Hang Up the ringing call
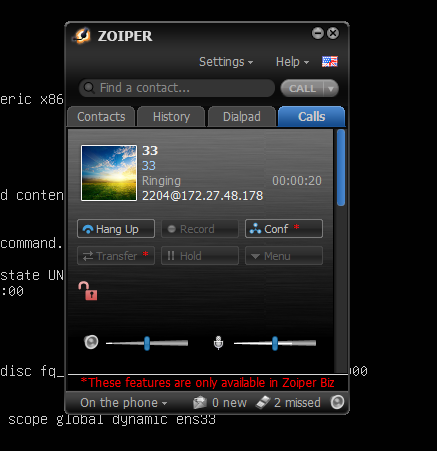Image resolution: width=437 pixels, height=451 pixels. coord(116,229)
